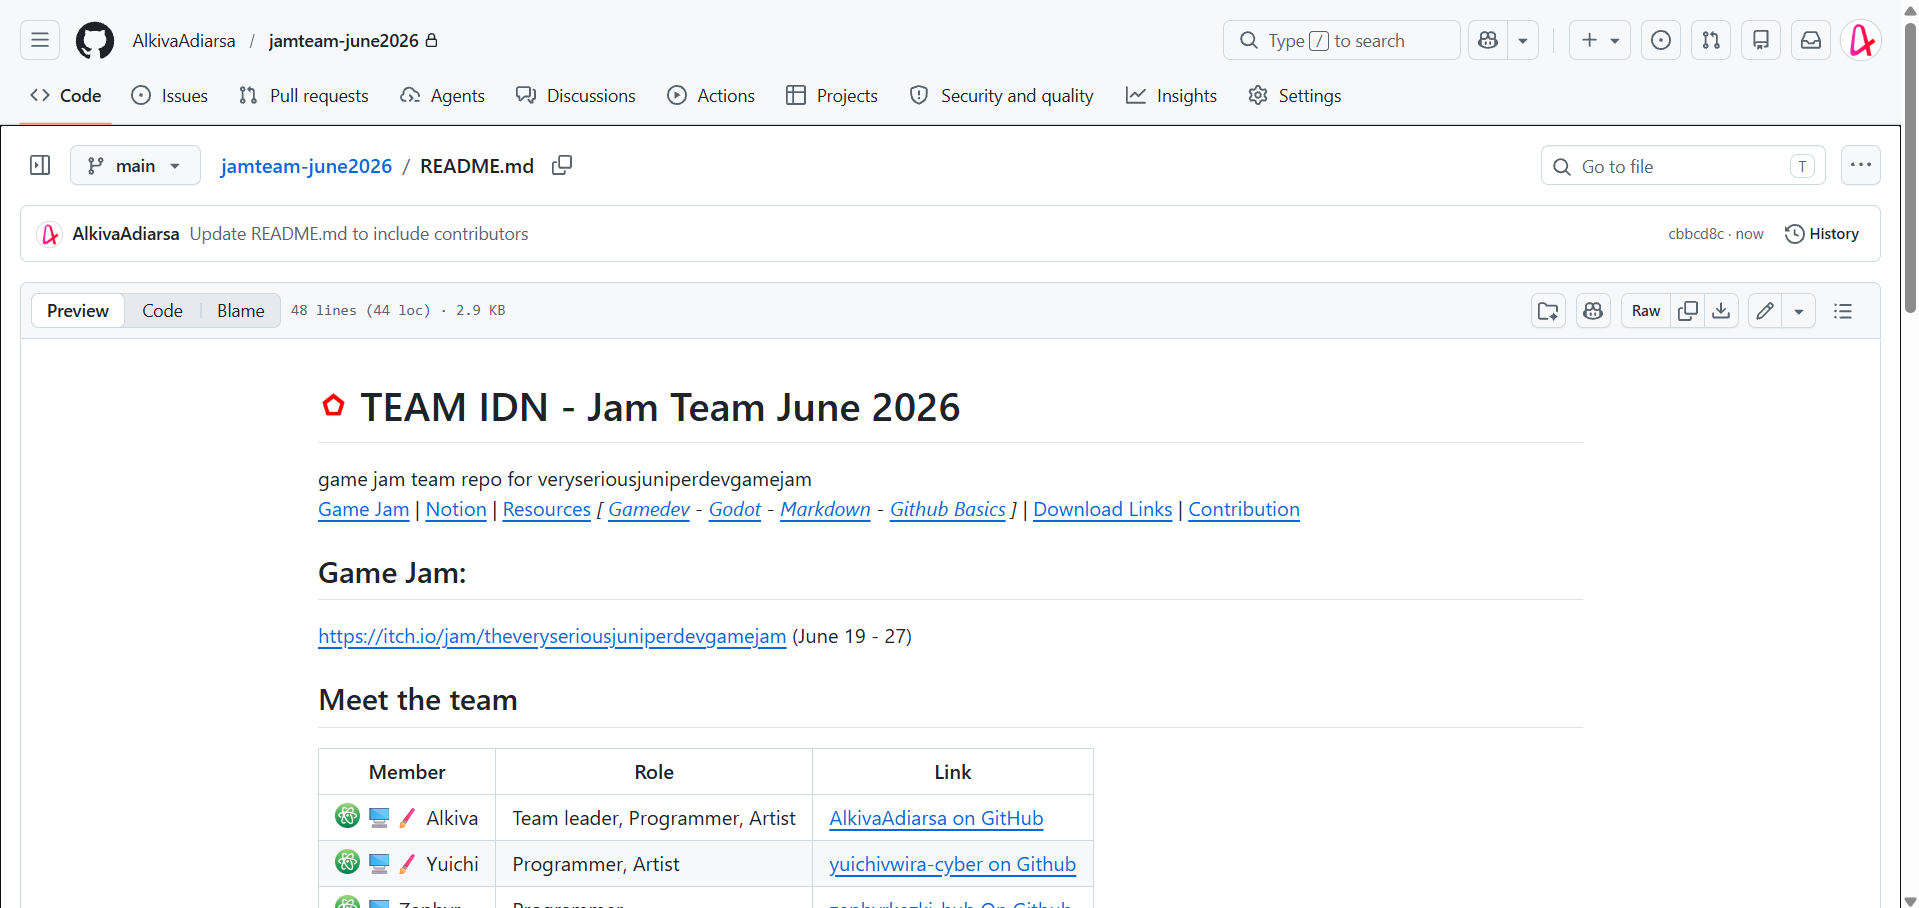Open commit hash cbbcd8c
Screen dimensions: 1919x908
click(x=1696, y=234)
